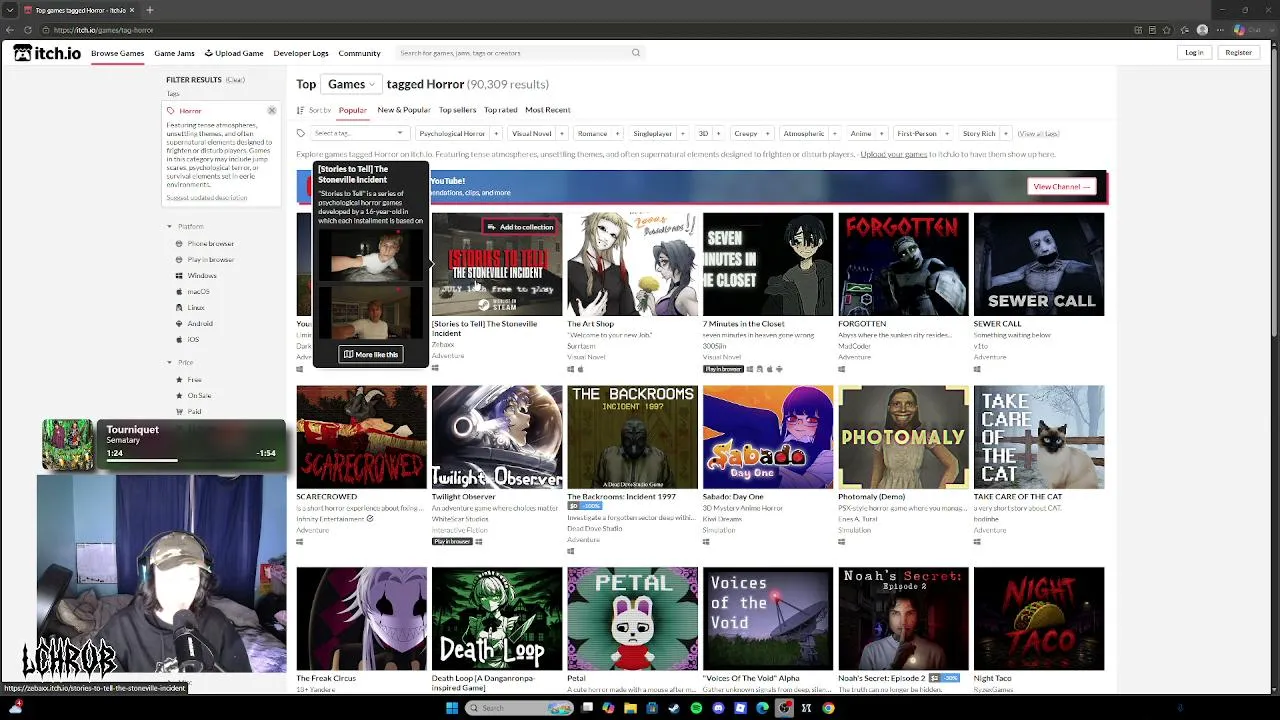
Task: Add Anime tag with its plus button
Action: tap(881, 134)
